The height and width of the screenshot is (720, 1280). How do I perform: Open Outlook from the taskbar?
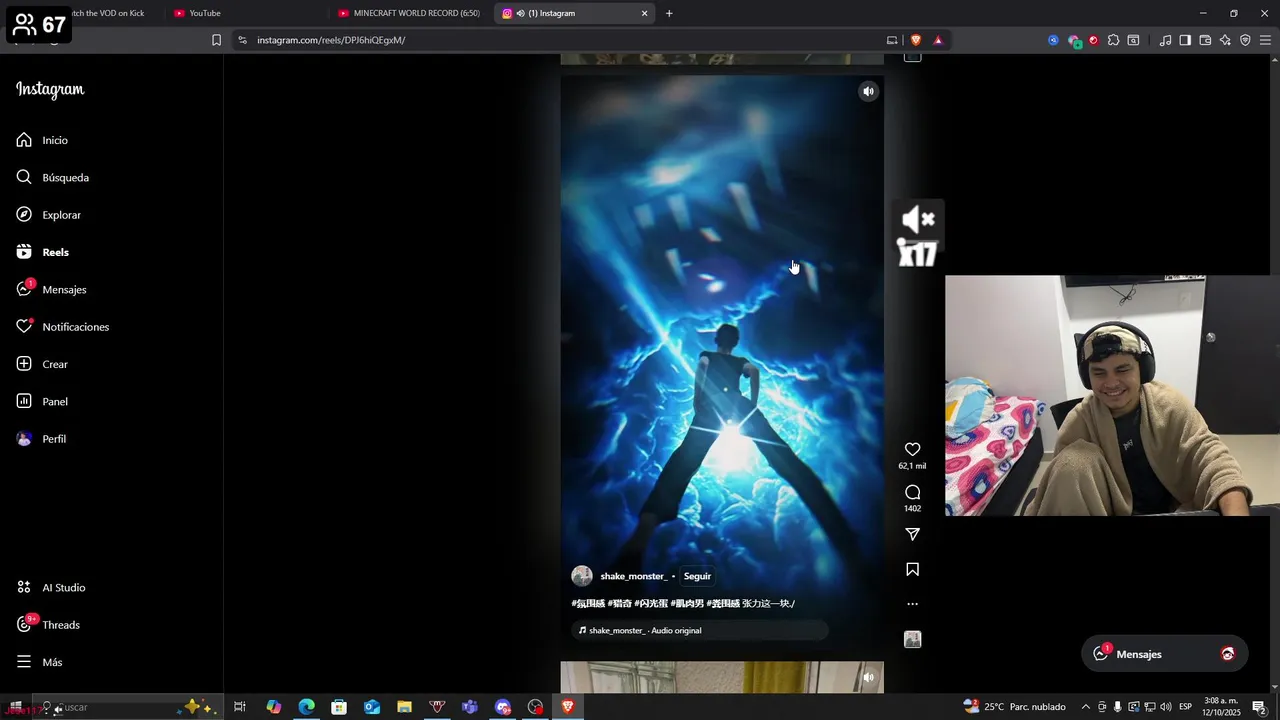pos(372,707)
